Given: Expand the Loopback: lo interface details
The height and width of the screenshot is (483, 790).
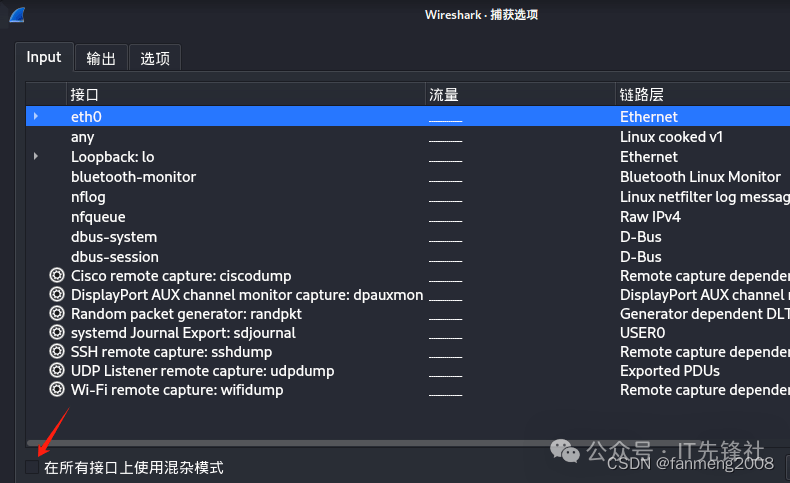Looking at the screenshot, I should [x=36, y=157].
